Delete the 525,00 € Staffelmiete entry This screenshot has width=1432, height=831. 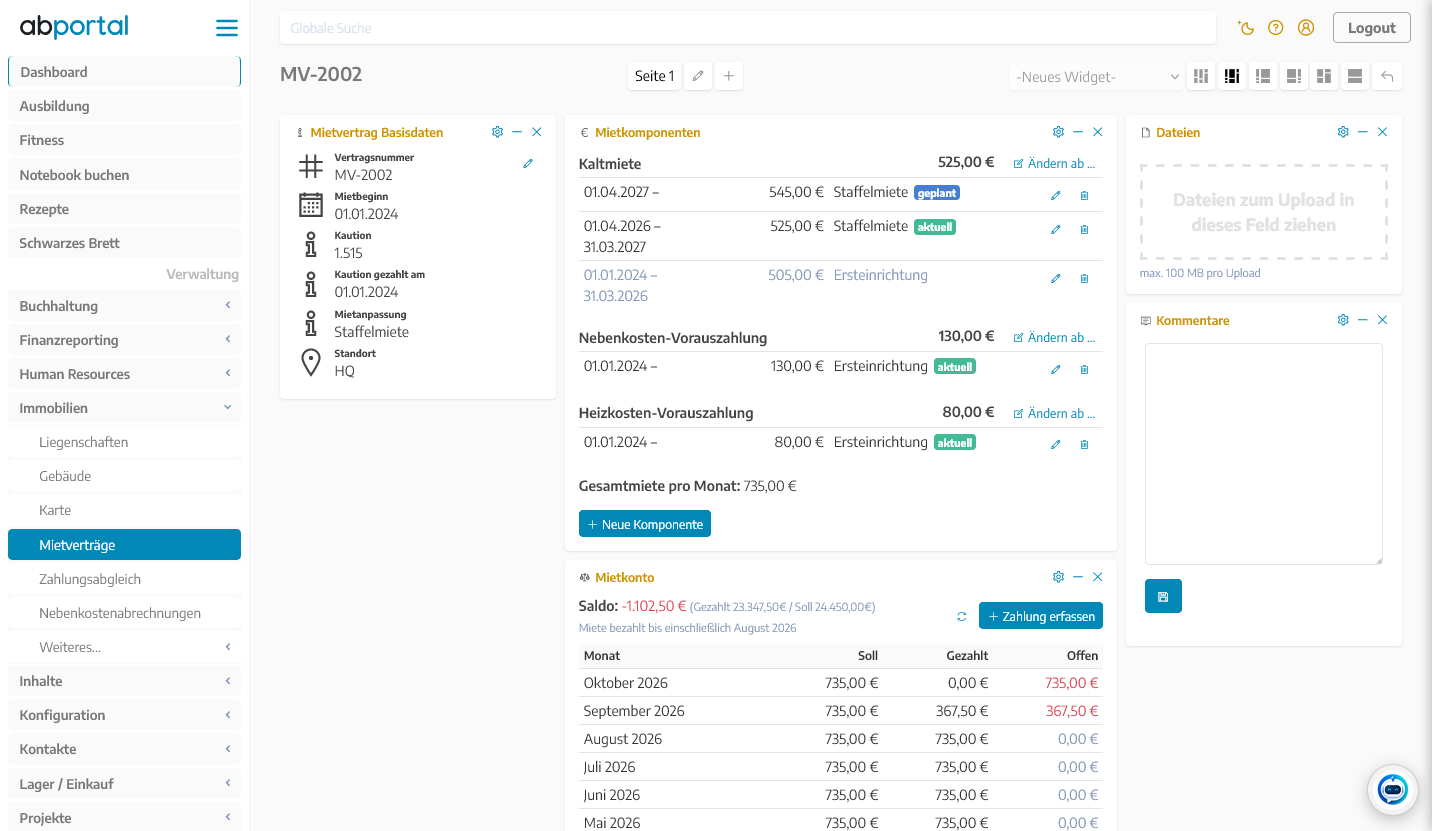(1084, 230)
